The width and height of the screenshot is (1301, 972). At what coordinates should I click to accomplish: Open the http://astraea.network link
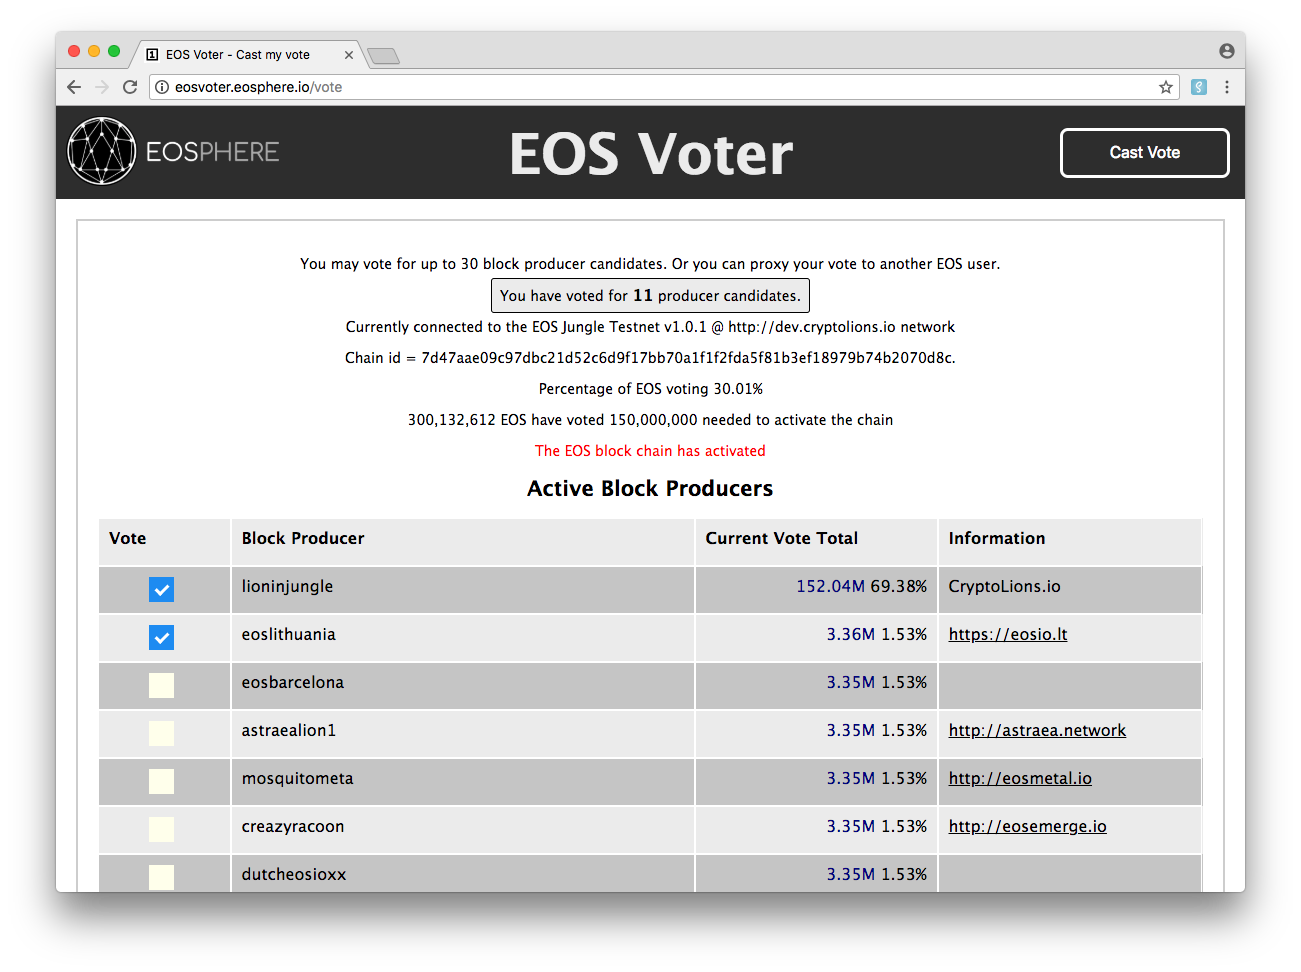tap(1037, 730)
